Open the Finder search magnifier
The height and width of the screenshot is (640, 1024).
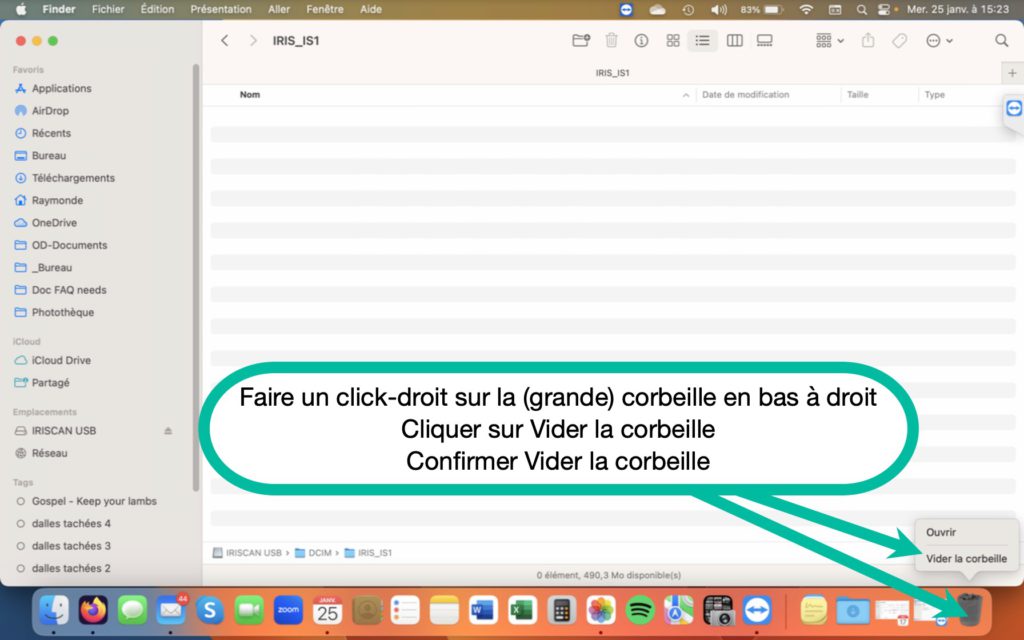point(1001,41)
